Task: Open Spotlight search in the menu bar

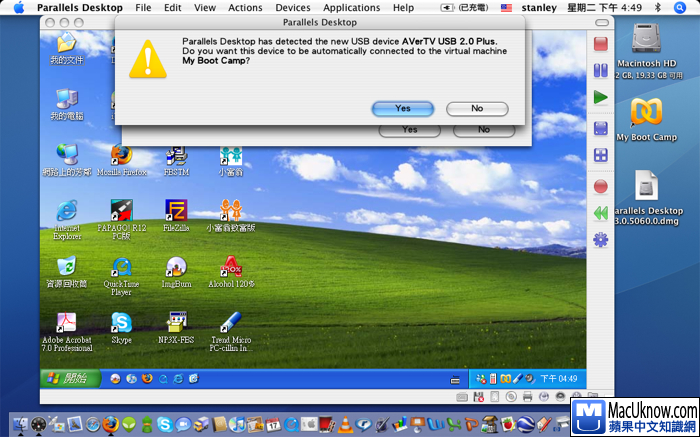Action: (x=686, y=7)
